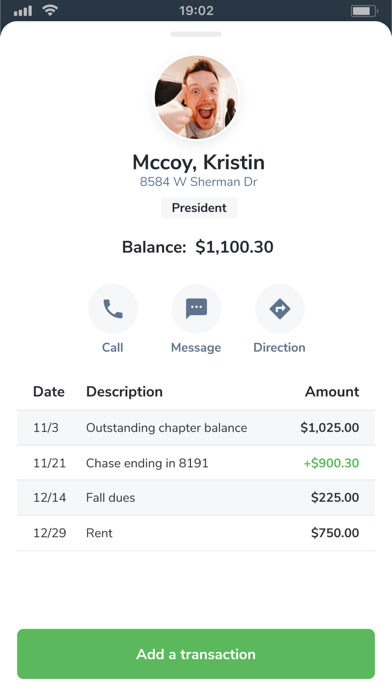Tap the battery indicator icon
The height and width of the screenshot is (696, 392).
pyautogui.click(x=364, y=11)
